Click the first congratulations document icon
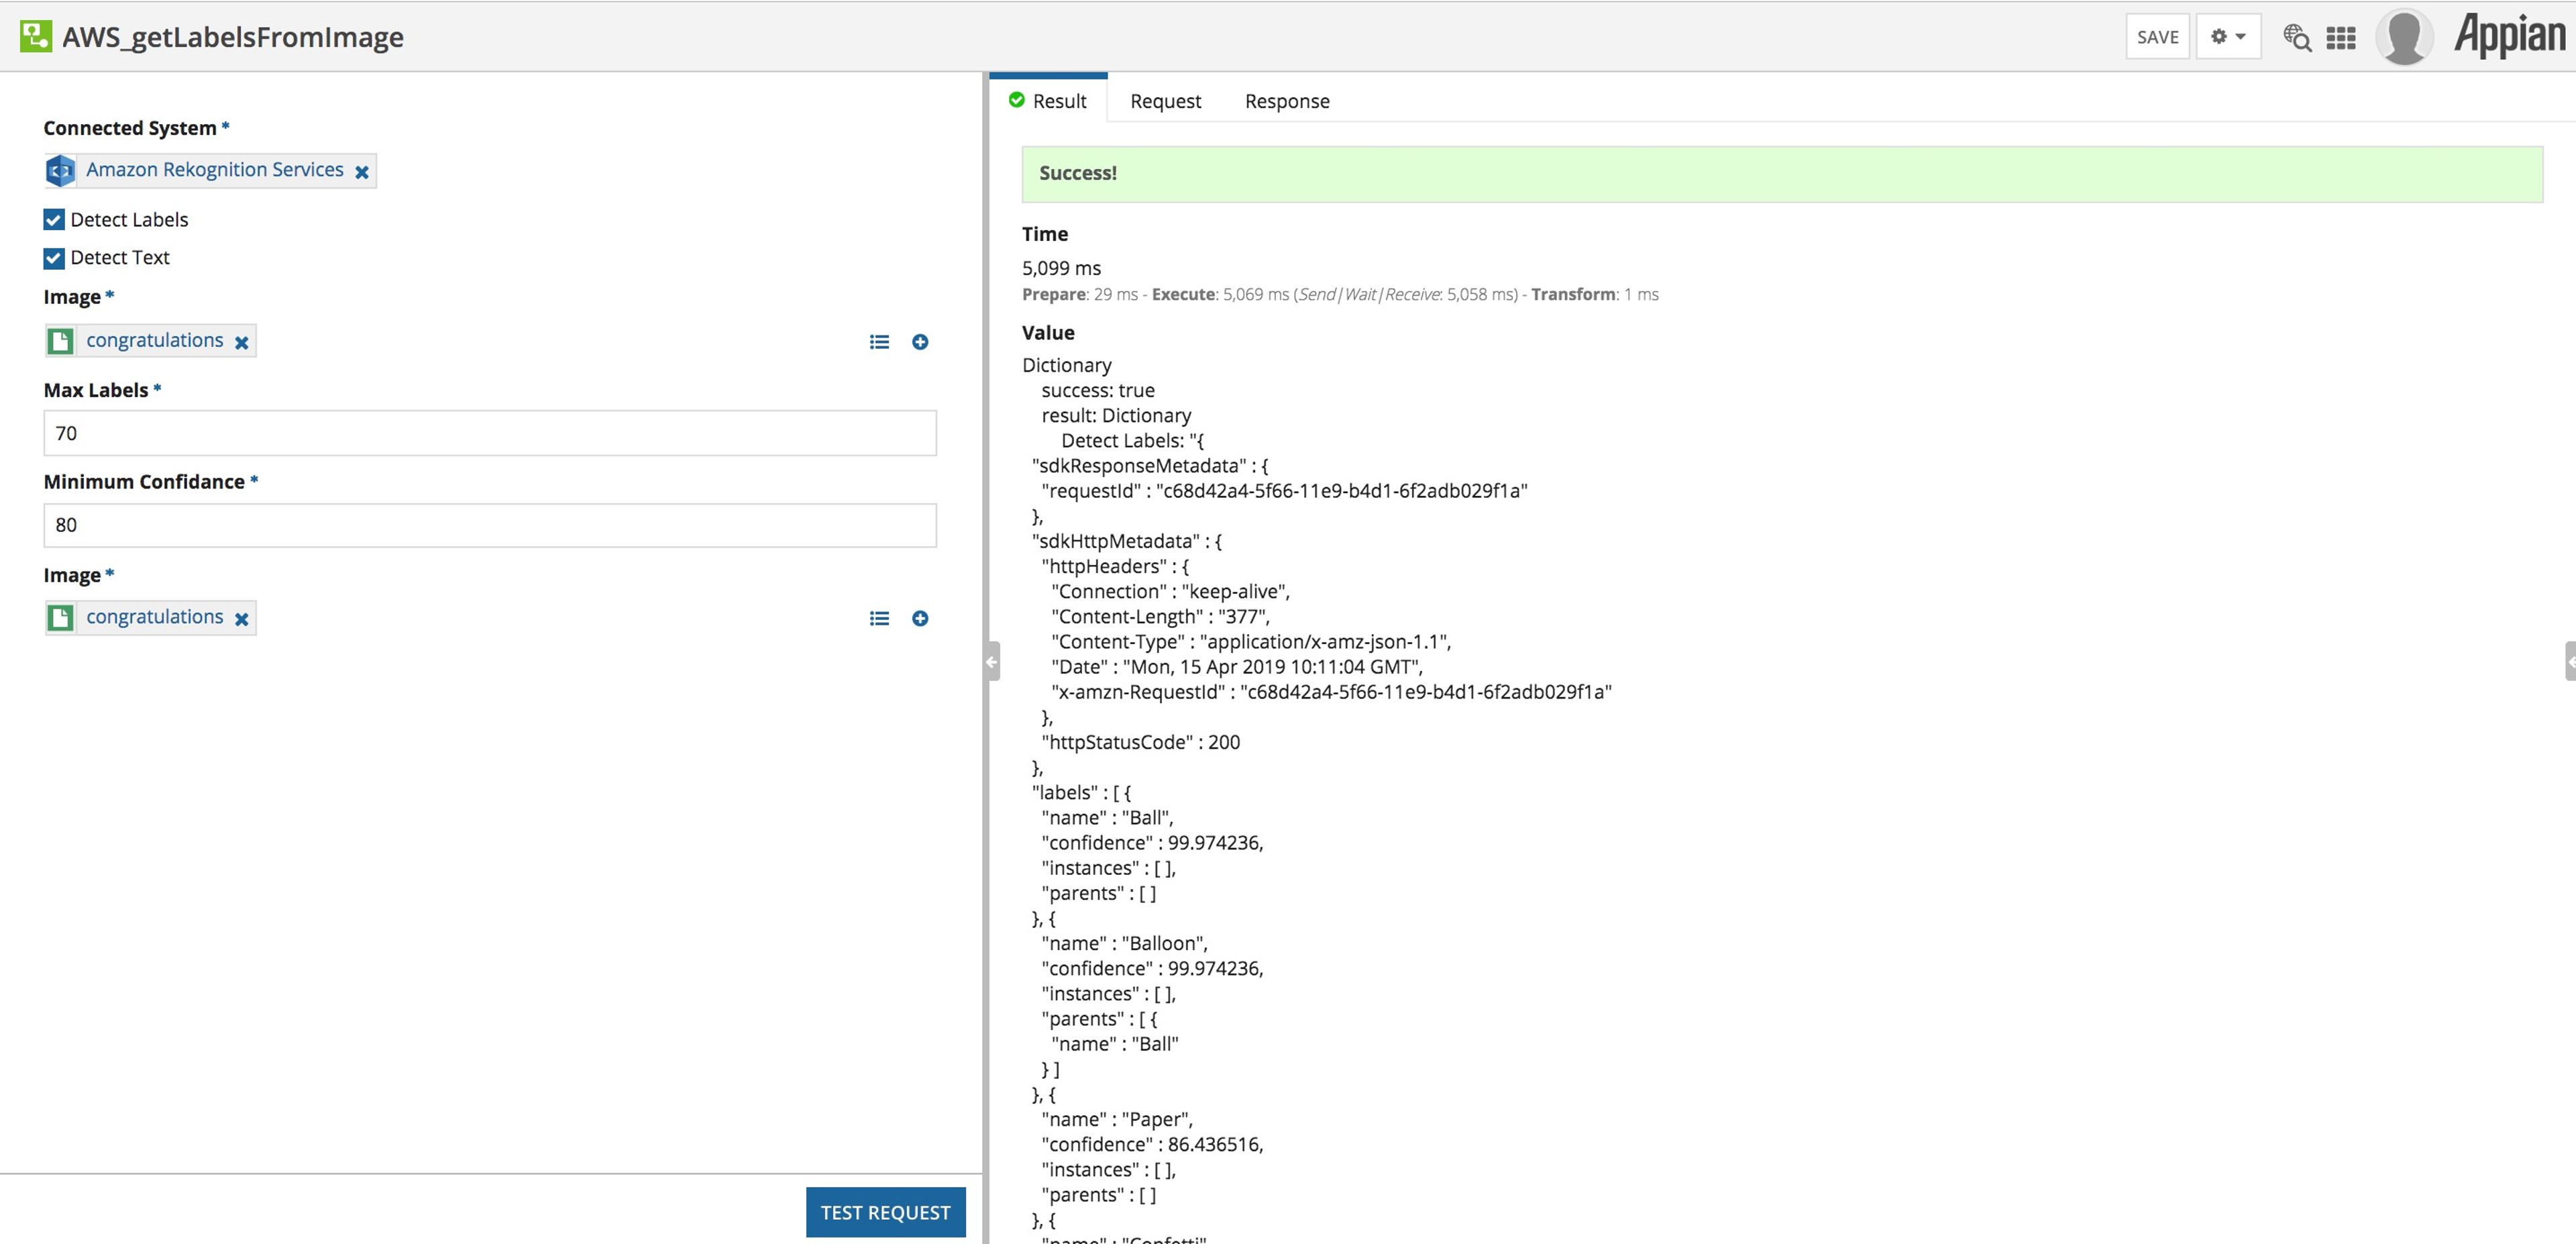The height and width of the screenshot is (1244, 2576). (x=61, y=341)
